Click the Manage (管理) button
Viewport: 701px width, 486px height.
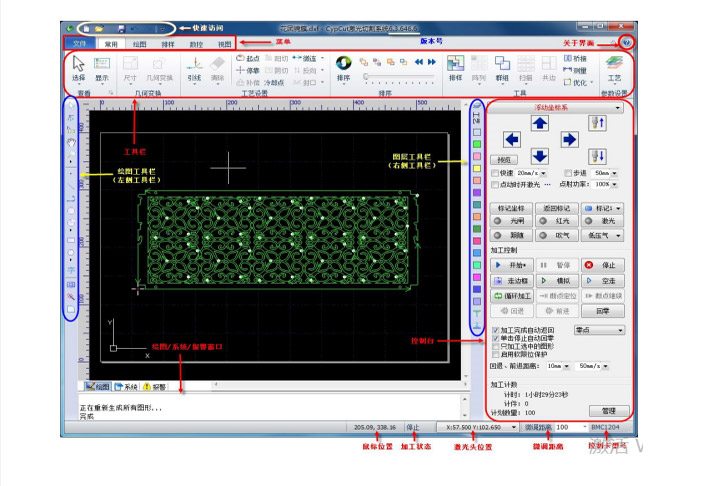click(608, 410)
